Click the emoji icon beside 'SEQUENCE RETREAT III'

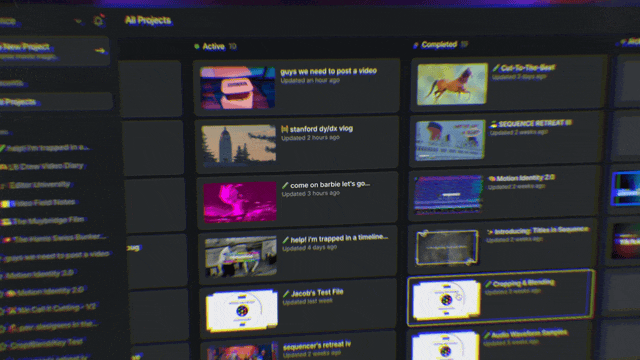(x=493, y=124)
